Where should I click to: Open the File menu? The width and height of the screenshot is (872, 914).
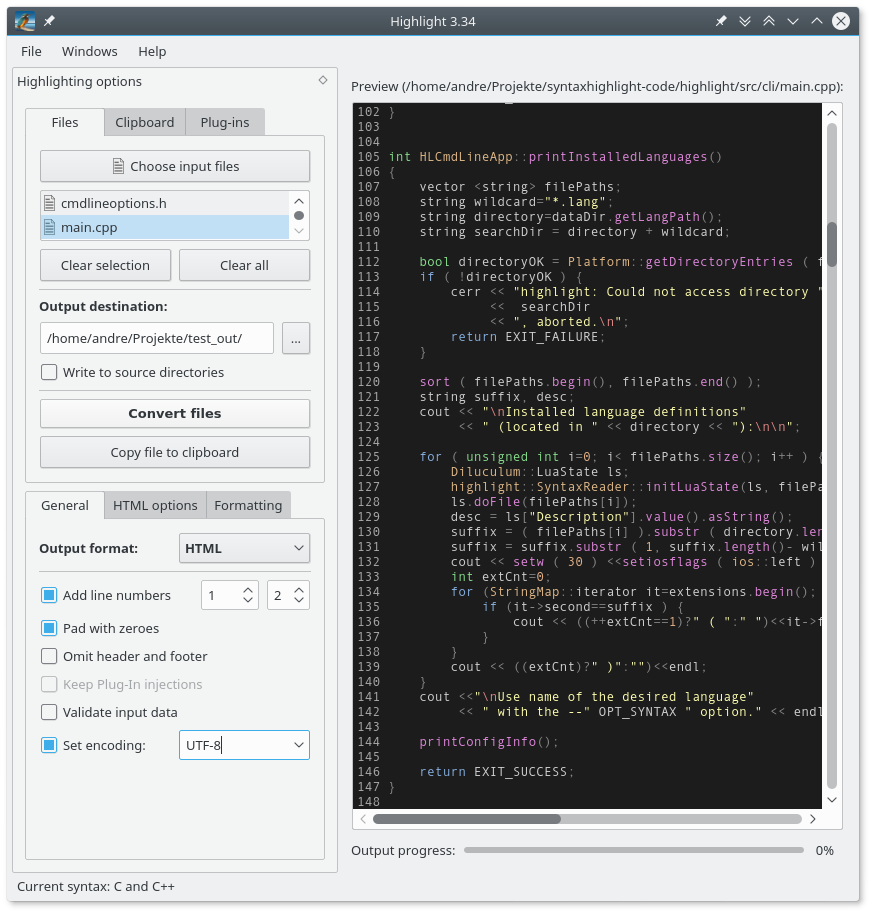click(31, 51)
